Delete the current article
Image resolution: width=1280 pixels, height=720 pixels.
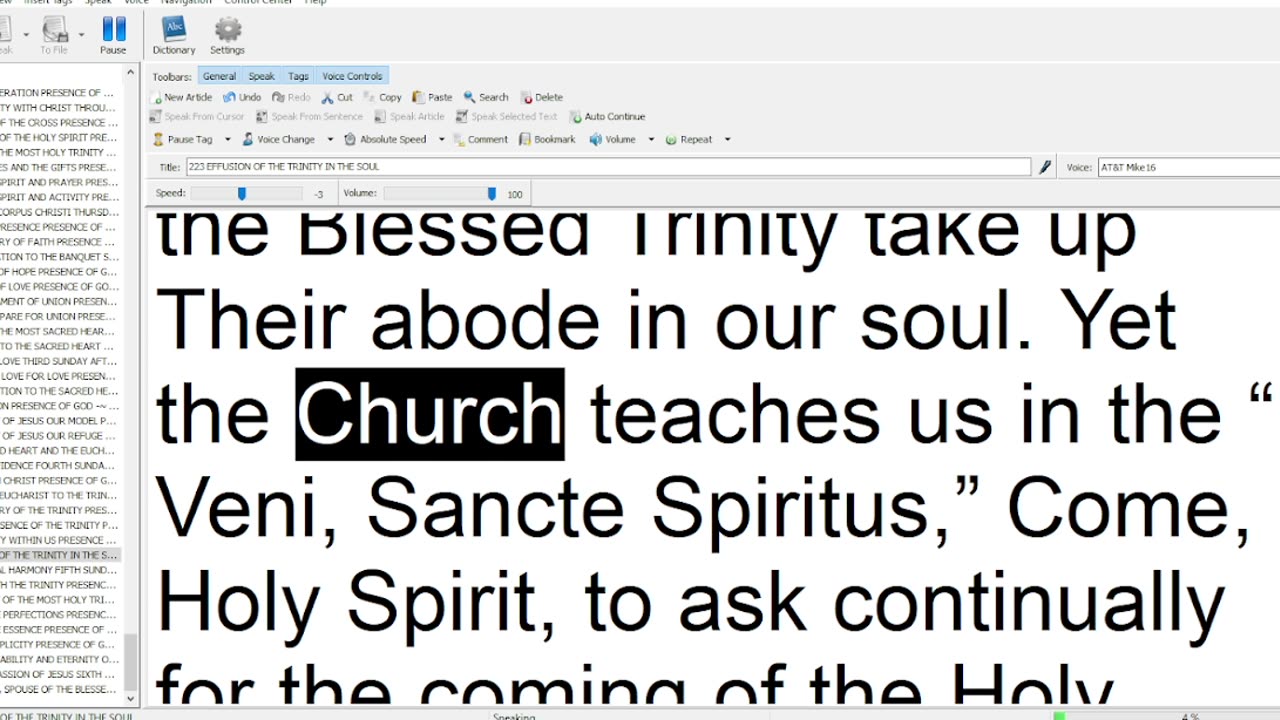pos(542,97)
